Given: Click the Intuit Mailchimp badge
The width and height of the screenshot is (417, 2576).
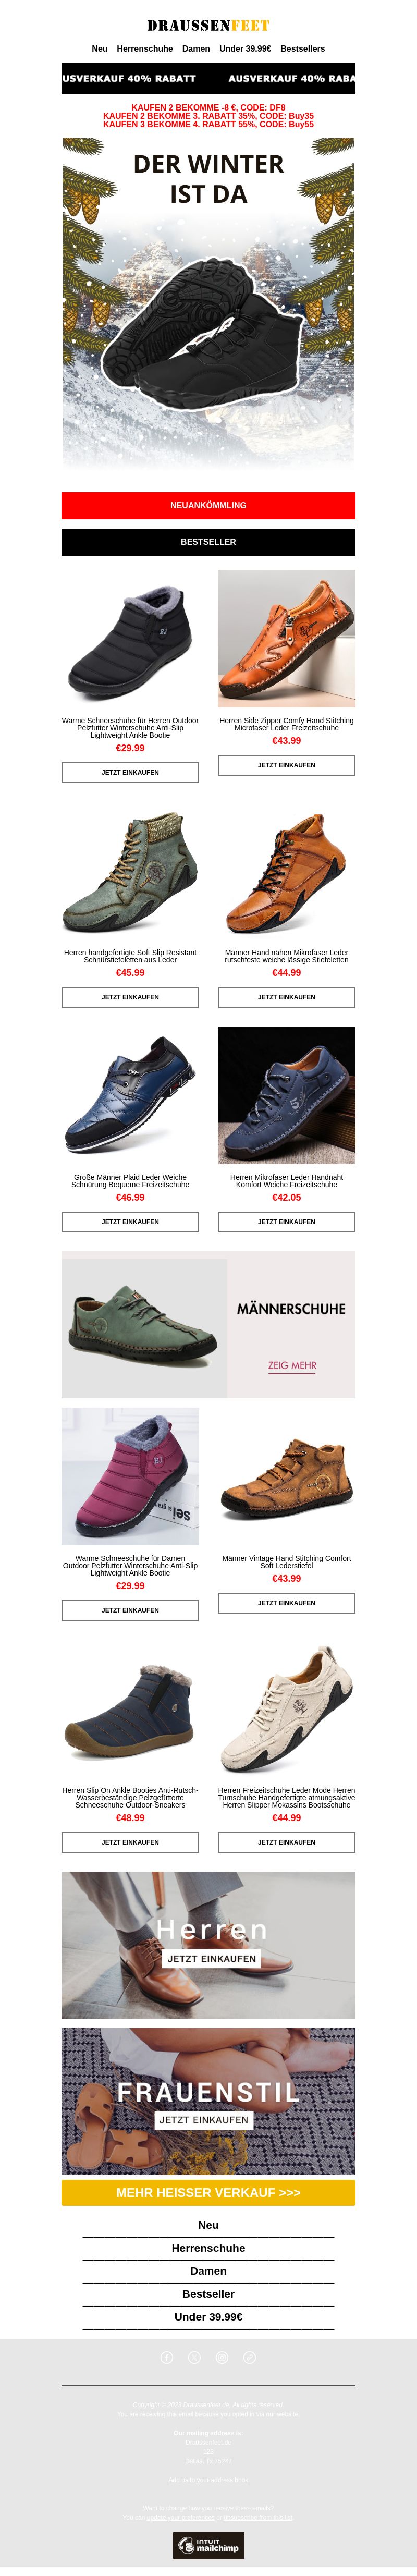Looking at the screenshot, I should 209,2545.
